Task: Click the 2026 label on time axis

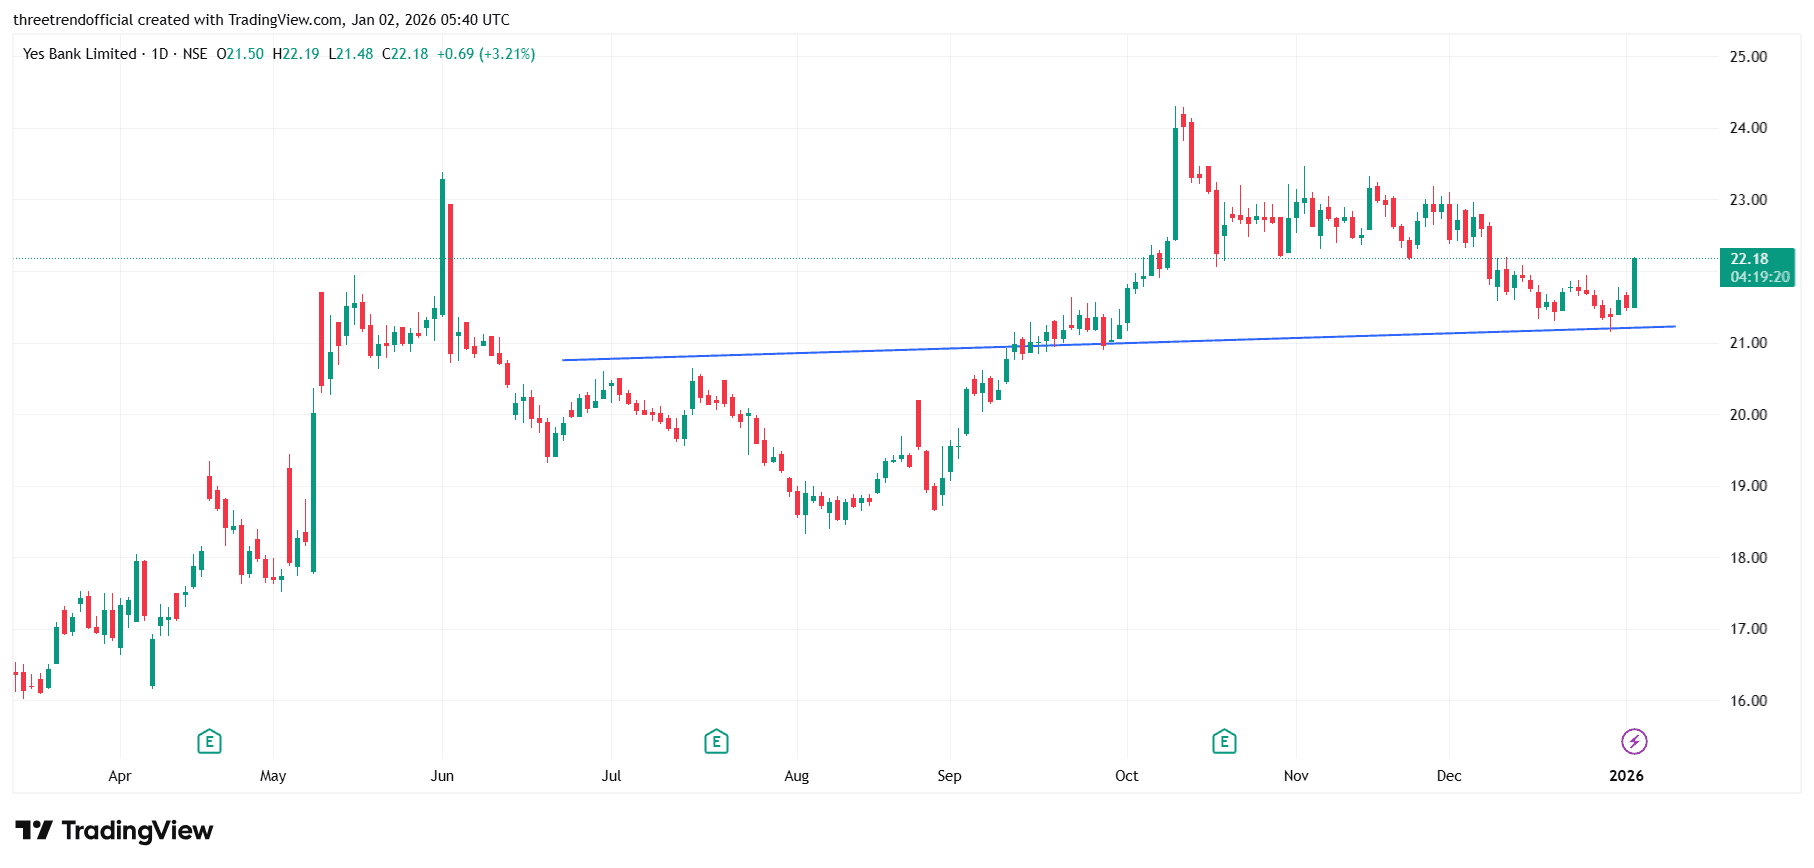Action: [x=1626, y=776]
